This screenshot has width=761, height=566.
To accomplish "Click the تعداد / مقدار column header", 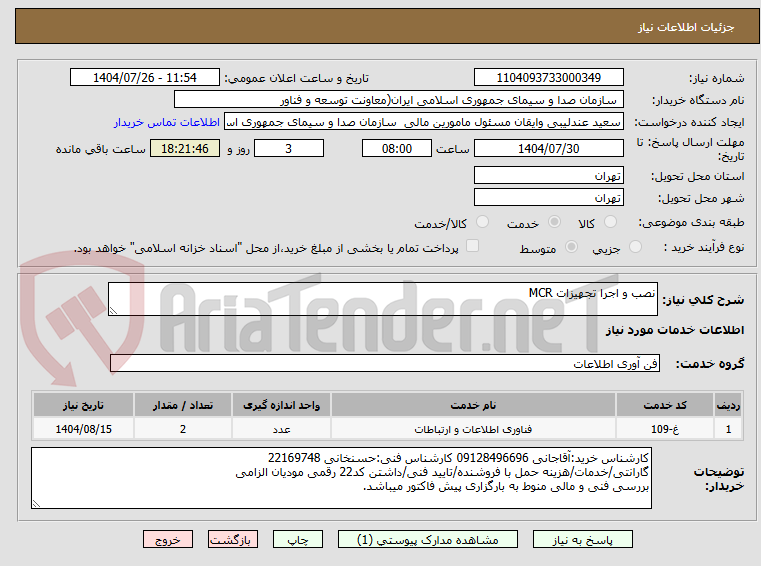I will click(x=182, y=405).
